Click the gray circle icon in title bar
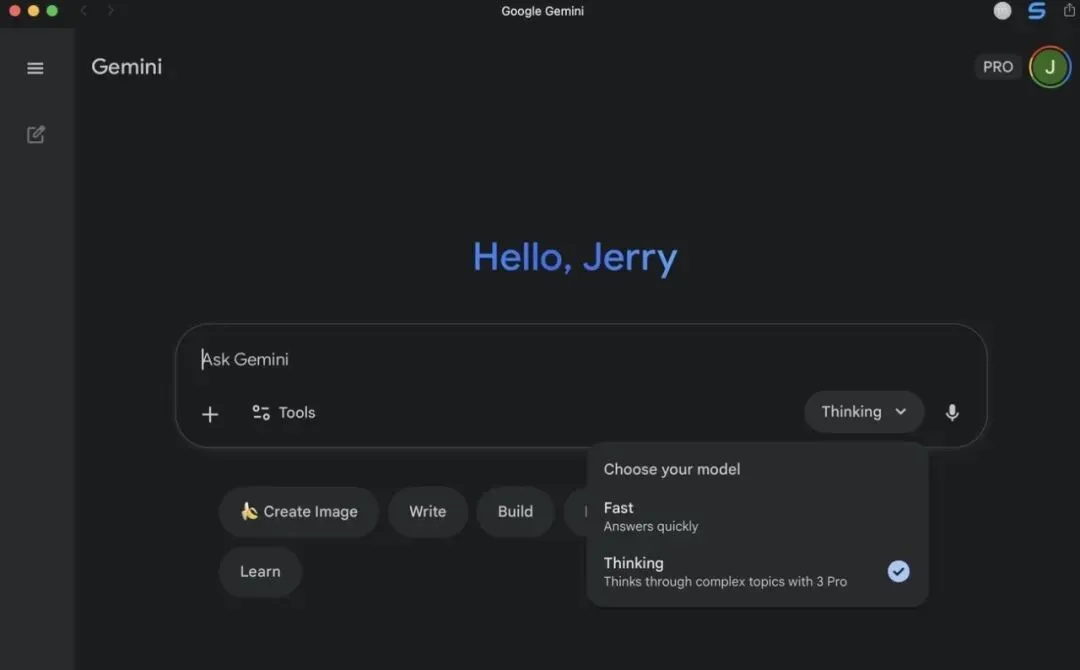Screen dimensions: 1080x670 [x=1002, y=10]
